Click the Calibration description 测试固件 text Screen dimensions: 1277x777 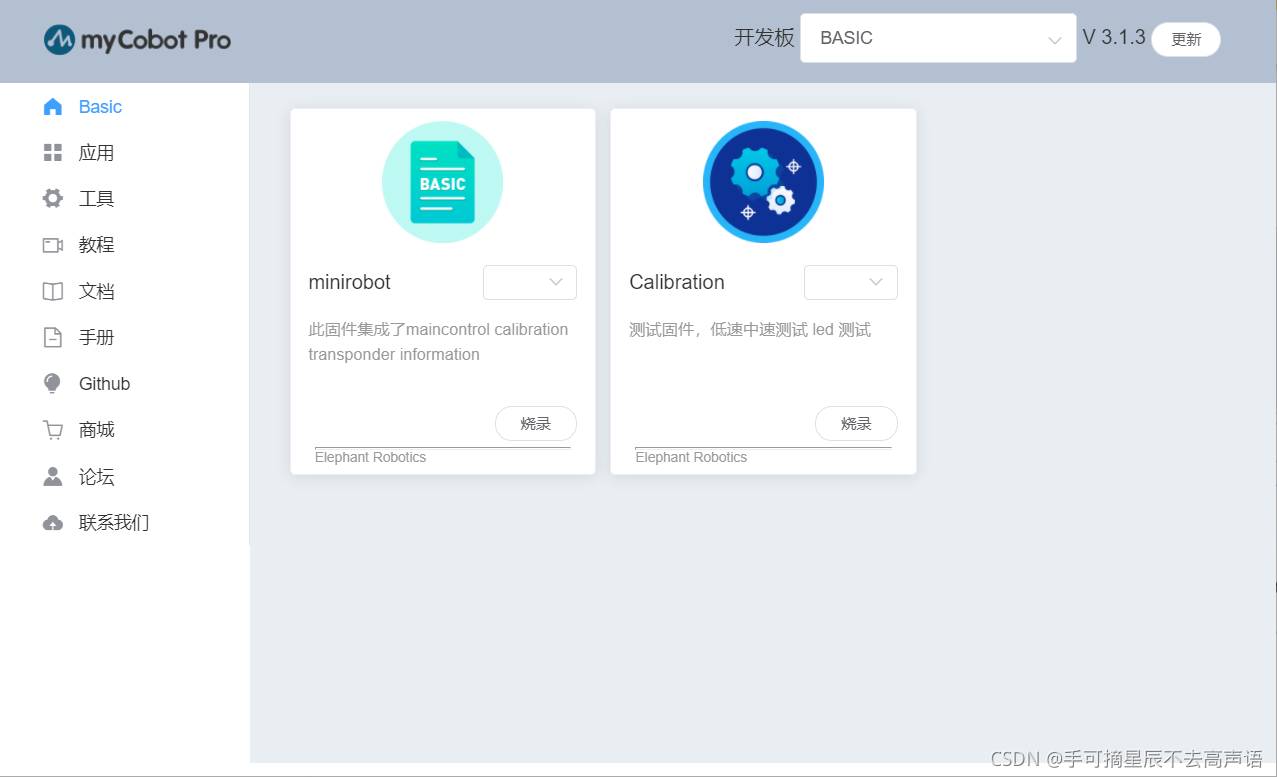pyautogui.click(x=750, y=330)
